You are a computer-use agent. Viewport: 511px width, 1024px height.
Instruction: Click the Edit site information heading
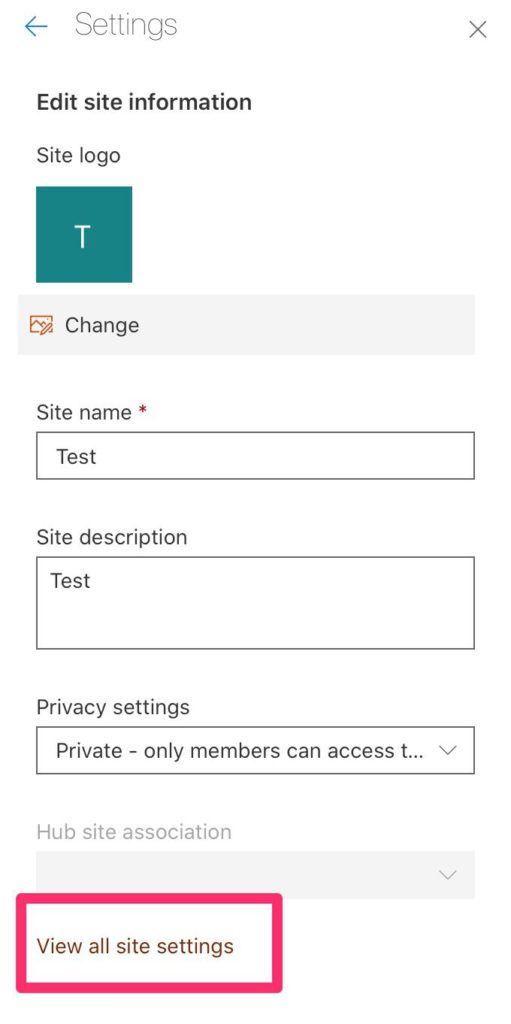pos(144,103)
